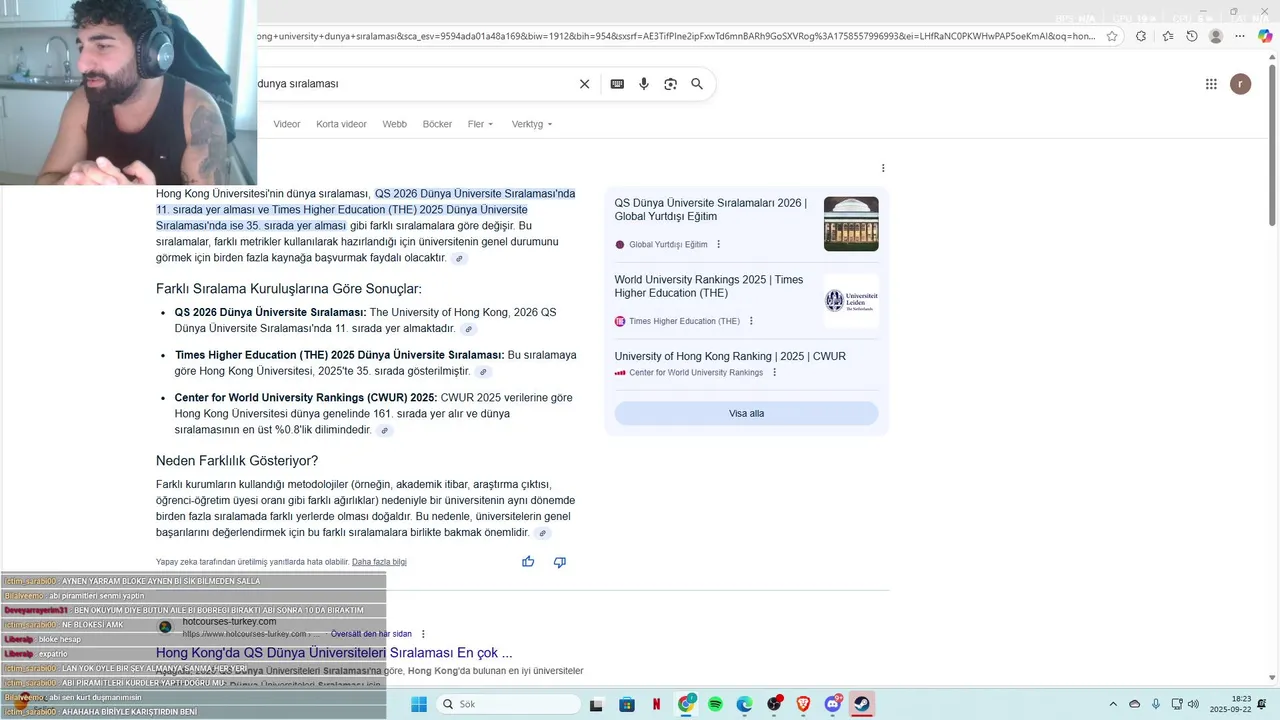
Task: Switch to the Webb search tab
Action: tap(394, 124)
